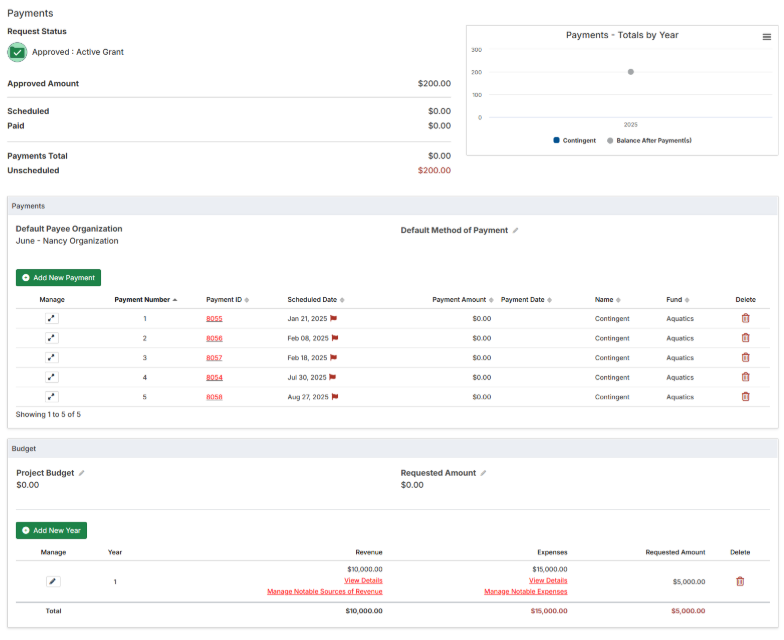The height and width of the screenshot is (640, 784).
Task: Open payment ID 8057 link
Action: coord(214,358)
